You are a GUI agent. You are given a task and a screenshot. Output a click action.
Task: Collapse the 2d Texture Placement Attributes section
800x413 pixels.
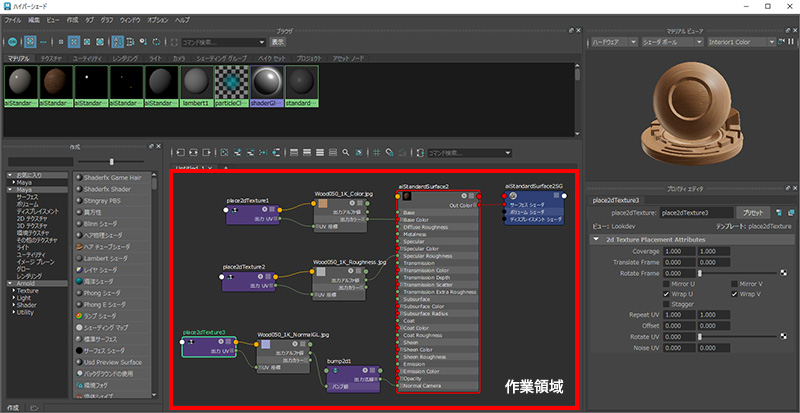pyautogui.click(x=596, y=240)
